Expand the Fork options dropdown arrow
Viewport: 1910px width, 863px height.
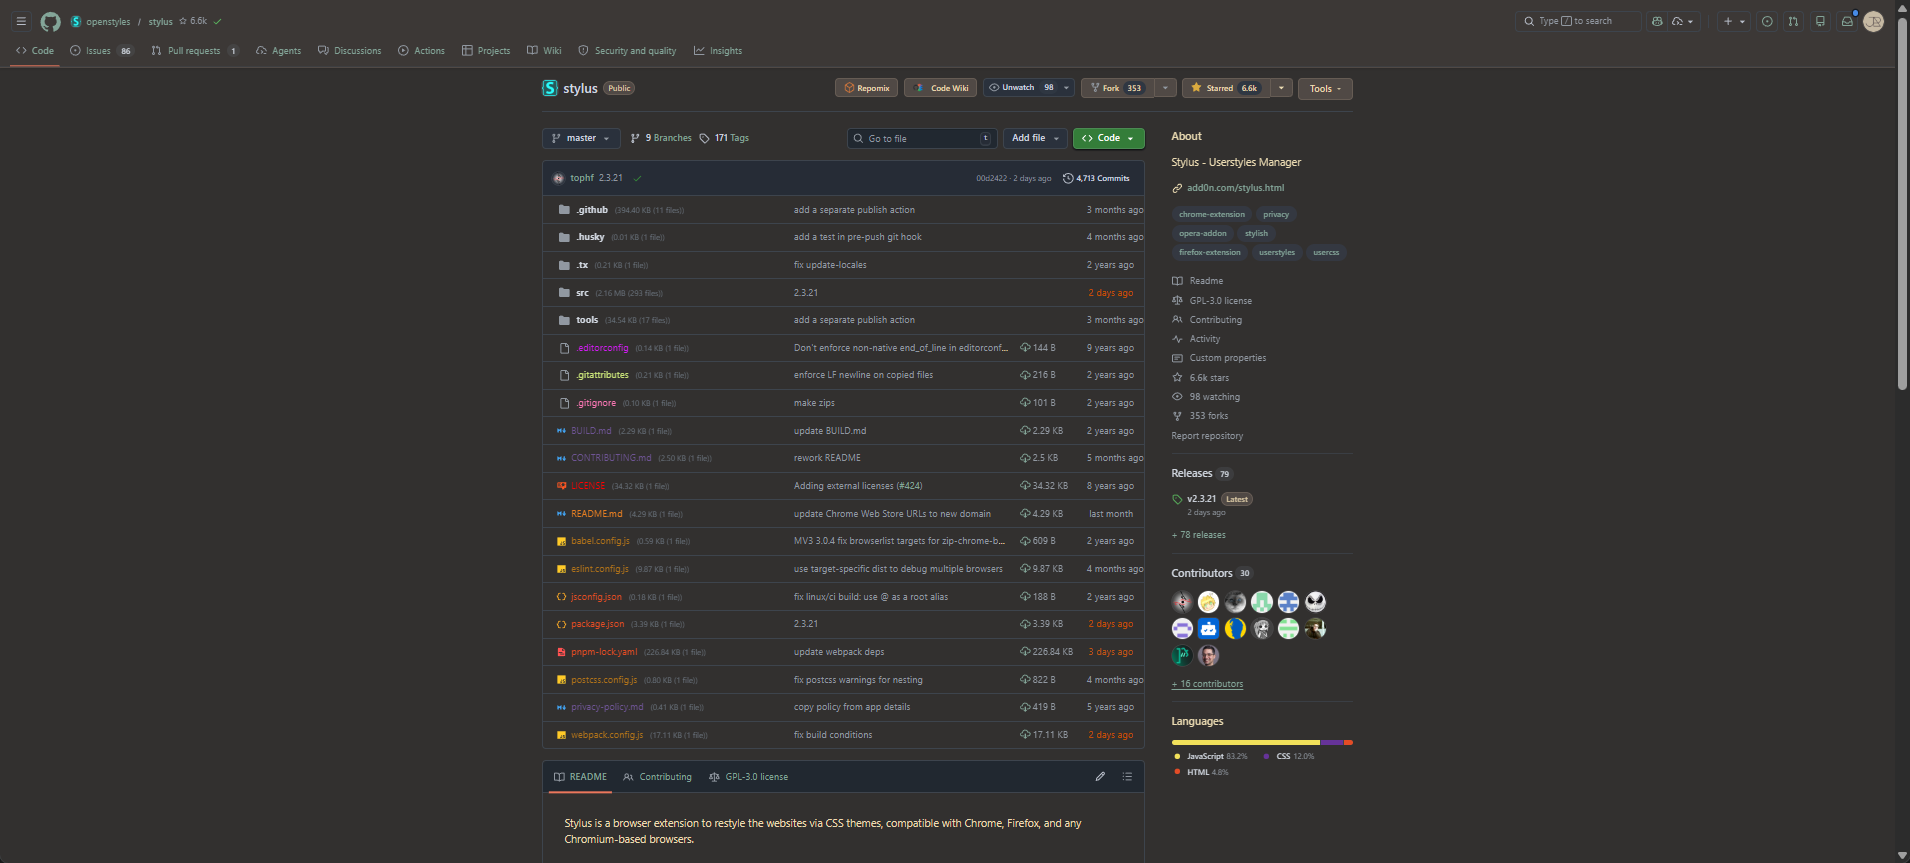coord(1165,88)
